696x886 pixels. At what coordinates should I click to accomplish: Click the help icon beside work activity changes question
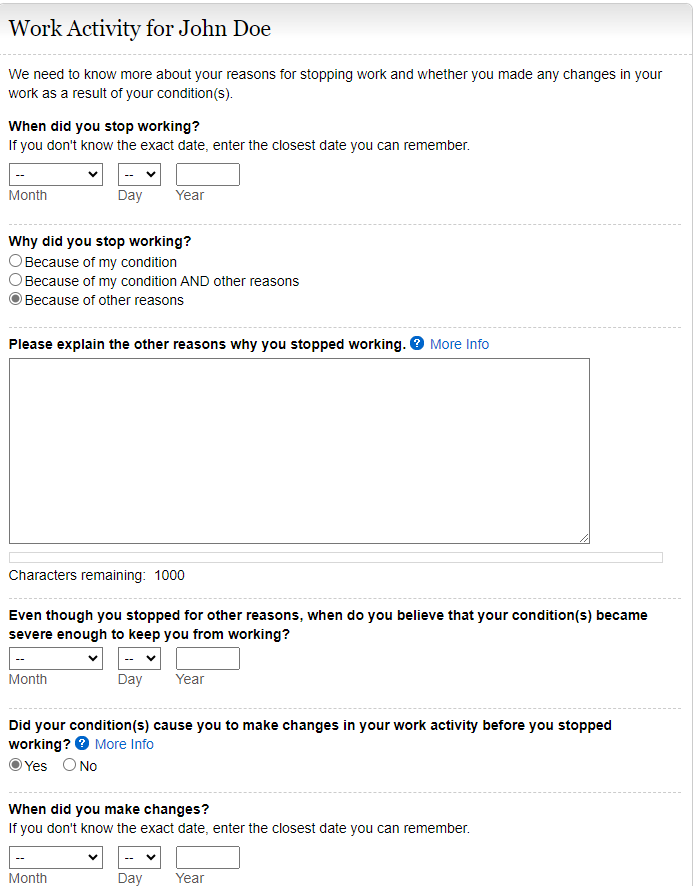(82, 744)
